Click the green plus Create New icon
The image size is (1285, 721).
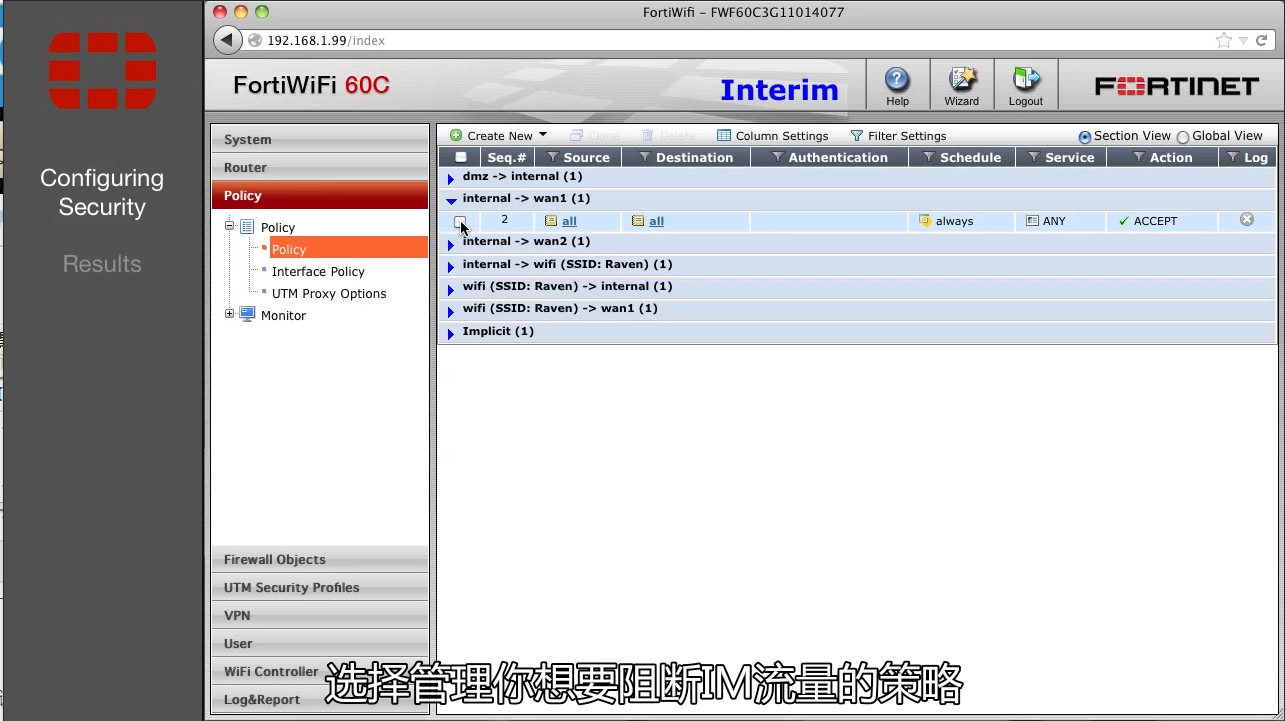(456, 135)
